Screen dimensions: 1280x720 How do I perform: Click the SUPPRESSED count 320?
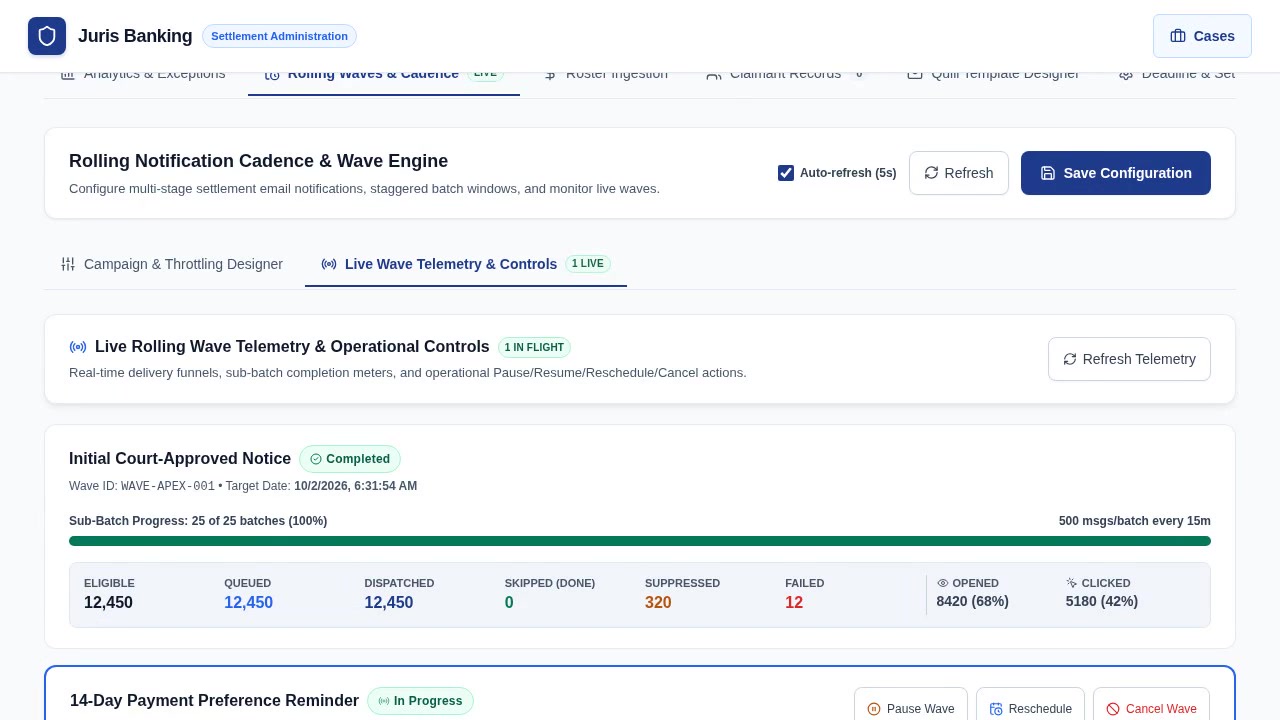coord(658,602)
